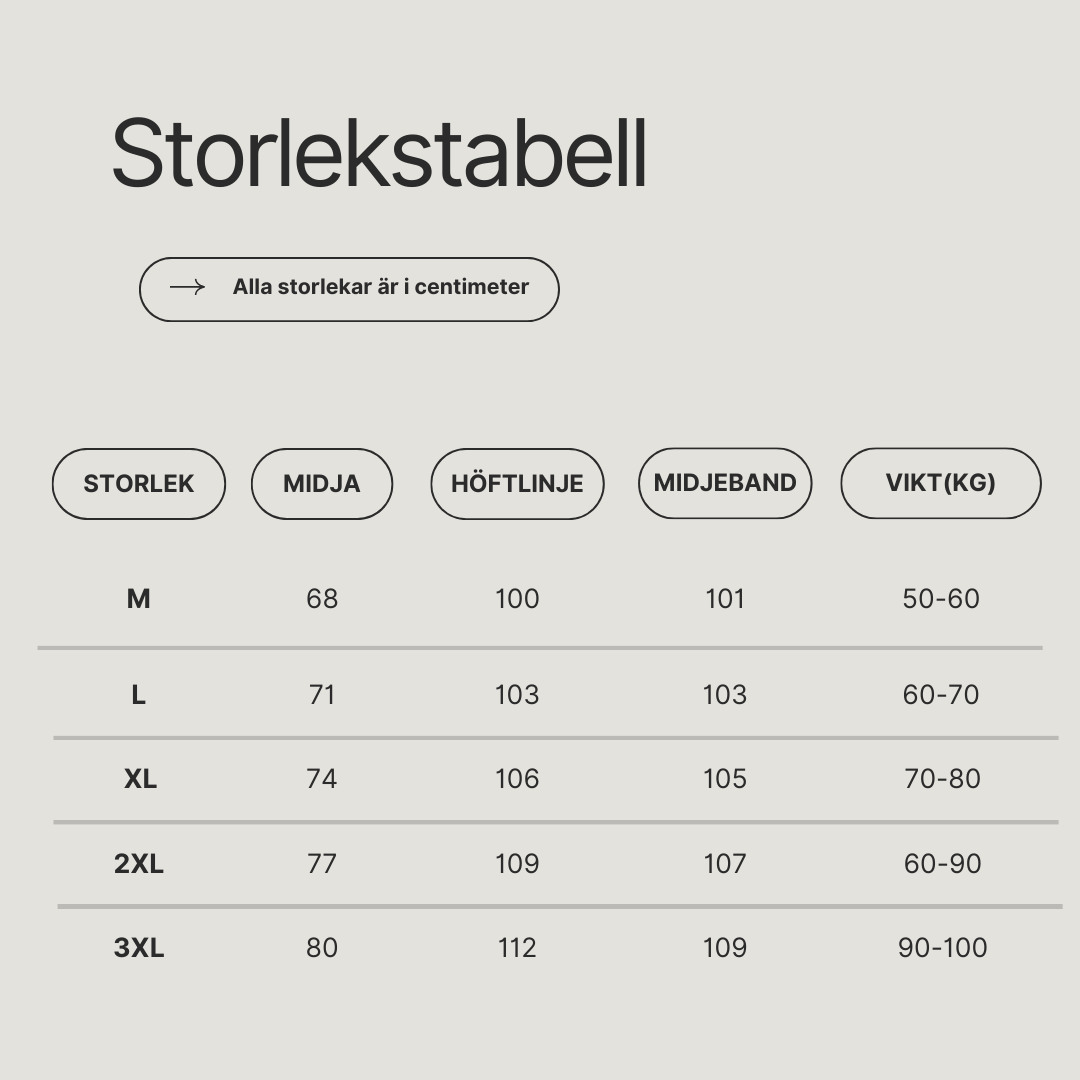Click weight range 50-60 for size M

[941, 599]
